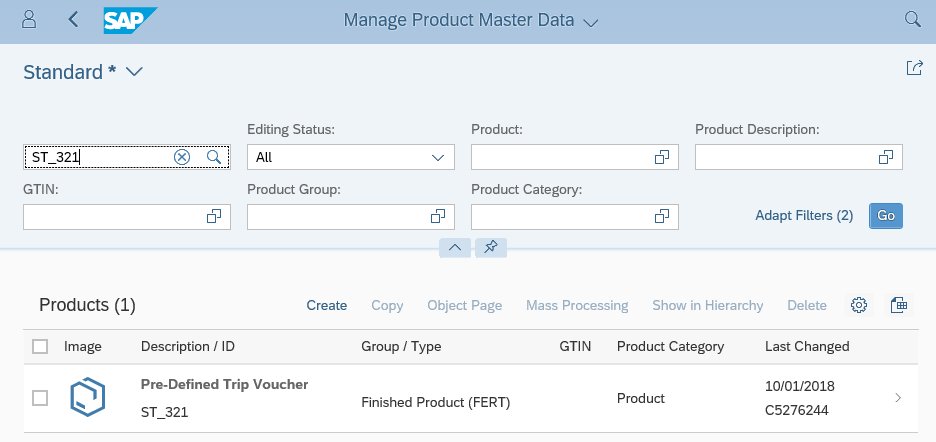Open the user profile icon
The width and height of the screenshot is (936, 442).
click(x=29, y=20)
